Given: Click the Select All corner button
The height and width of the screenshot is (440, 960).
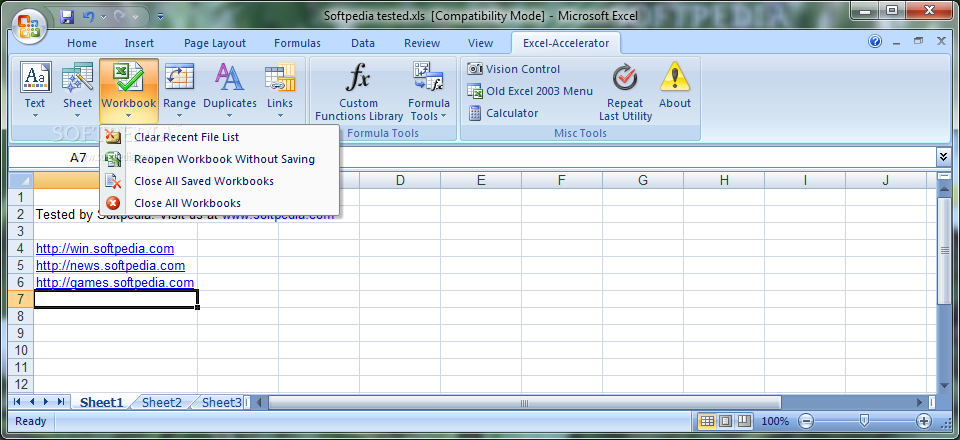Looking at the screenshot, I should click(x=21, y=181).
